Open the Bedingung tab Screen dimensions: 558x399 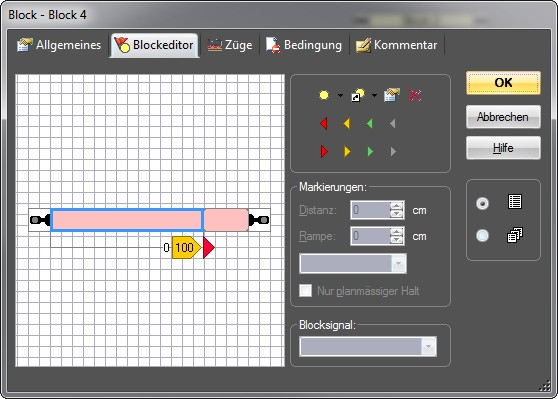pos(304,45)
